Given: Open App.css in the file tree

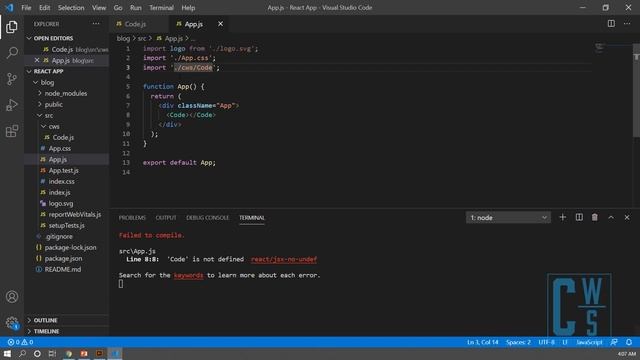Looking at the screenshot, I should [x=68, y=149].
